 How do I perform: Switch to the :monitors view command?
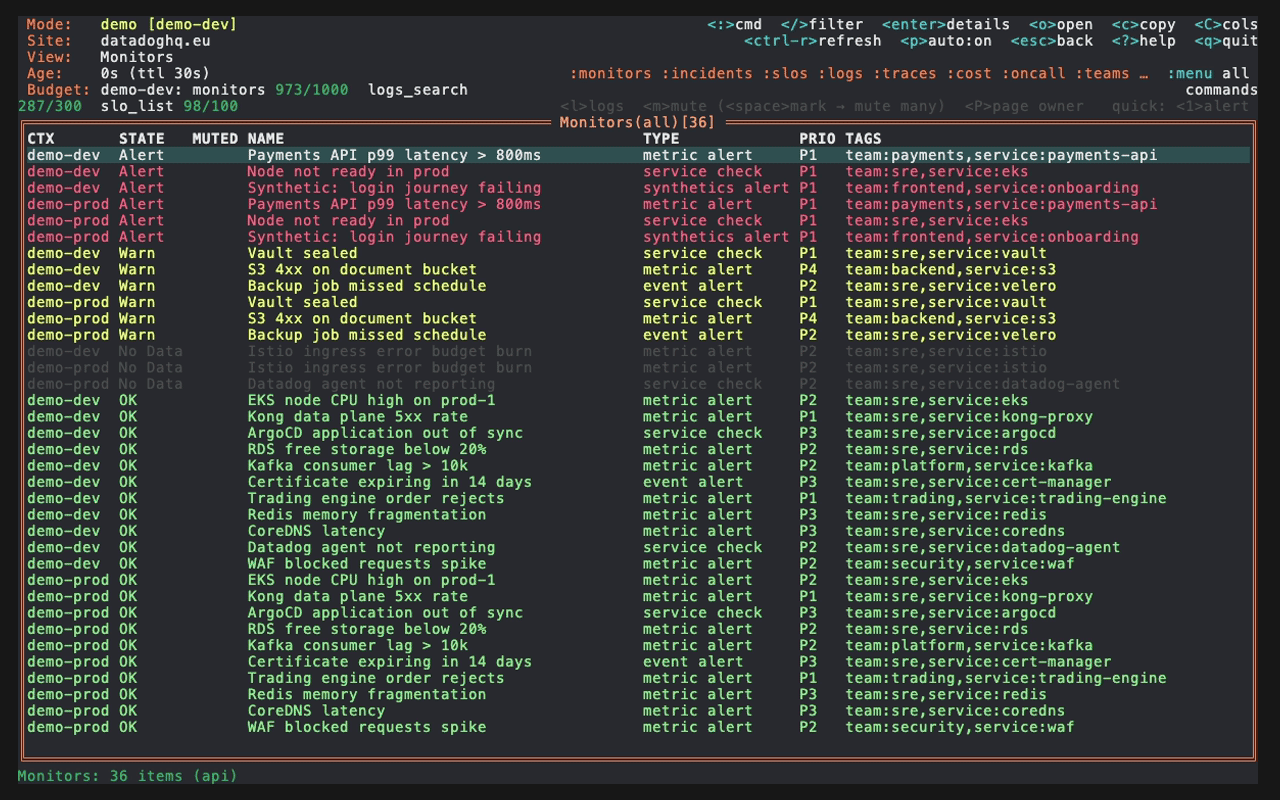[x=611, y=73]
